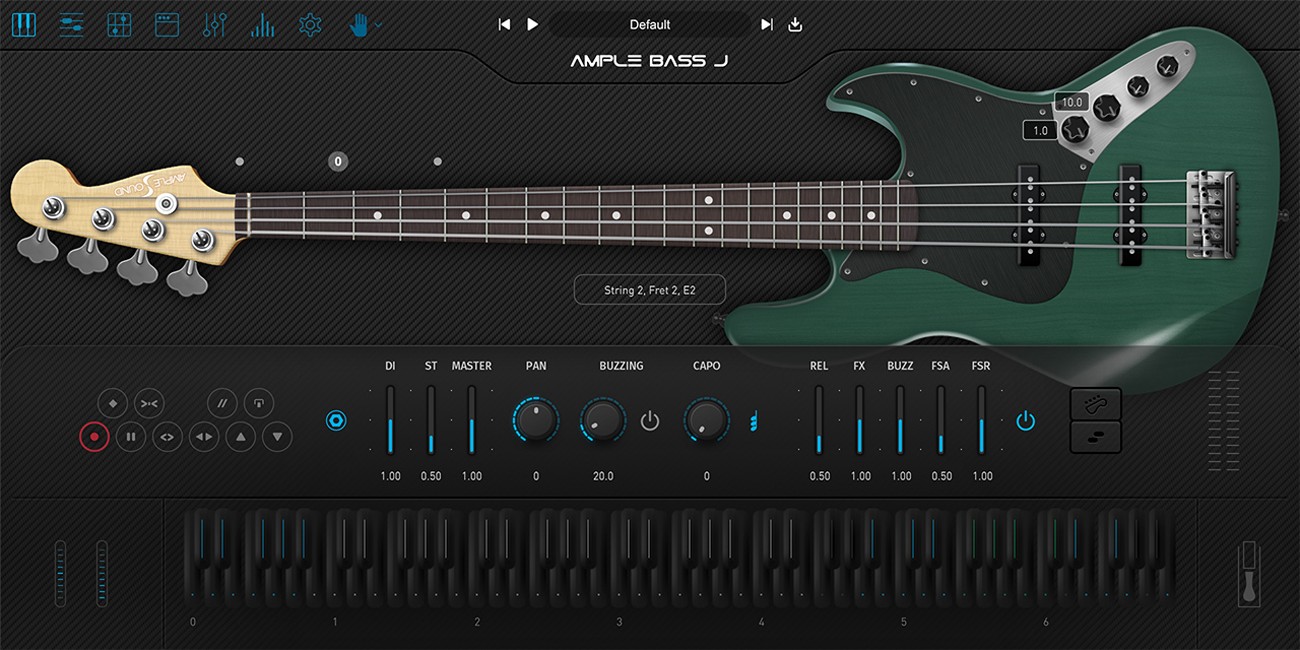The image size is (1300, 650).
Task: Open the FX effects panel
Action: pyautogui.click(x=215, y=24)
